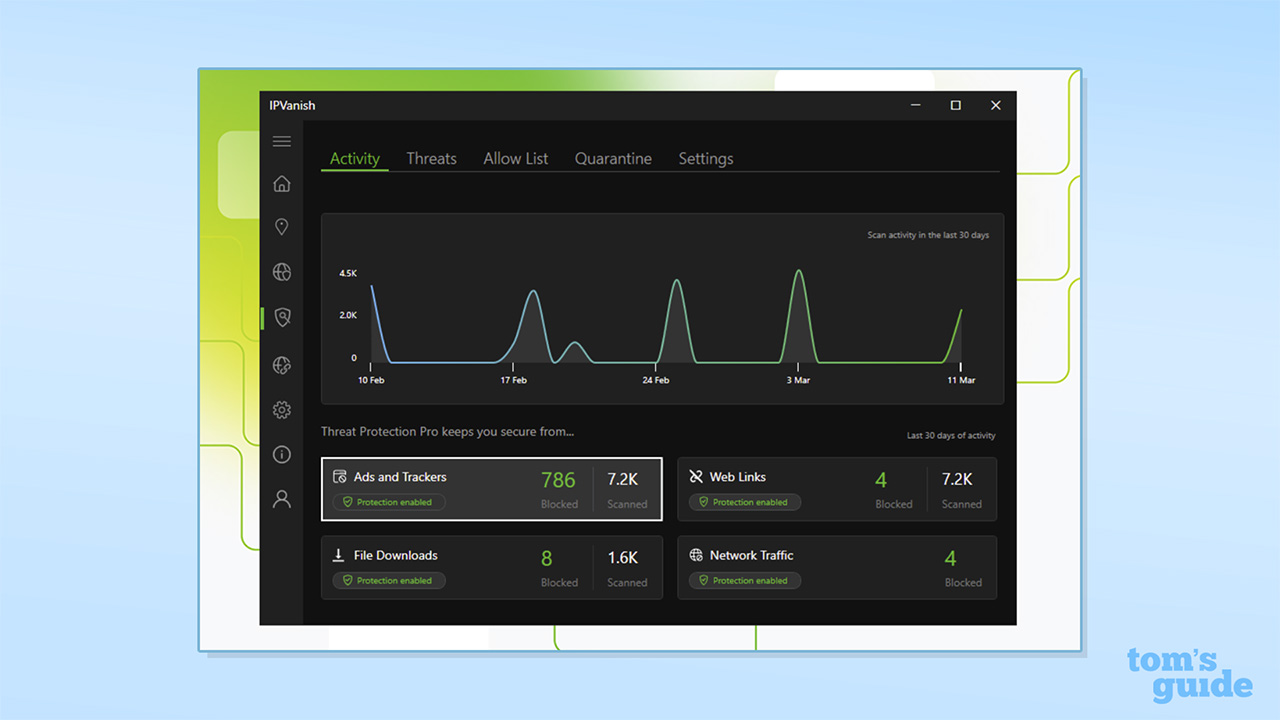Image resolution: width=1280 pixels, height=720 pixels.
Task: Open the account profile icon
Action: 281,499
